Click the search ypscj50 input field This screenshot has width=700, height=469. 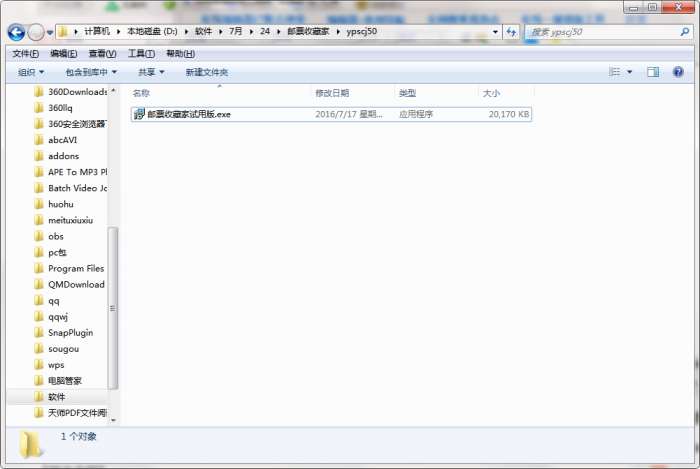[x=602, y=32]
